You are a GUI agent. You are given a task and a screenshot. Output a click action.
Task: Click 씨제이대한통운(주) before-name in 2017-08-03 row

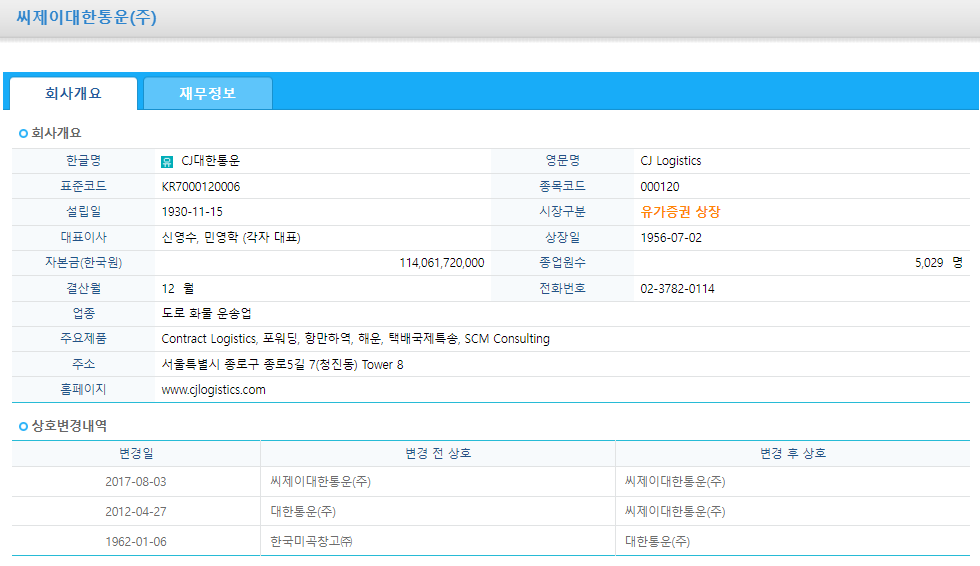pos(321,482)
